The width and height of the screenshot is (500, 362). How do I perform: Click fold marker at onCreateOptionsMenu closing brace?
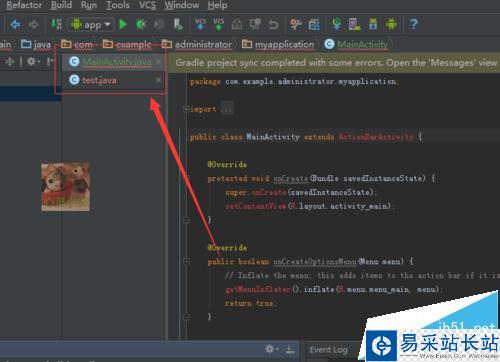pyautogui.click(x=187, y=317)
